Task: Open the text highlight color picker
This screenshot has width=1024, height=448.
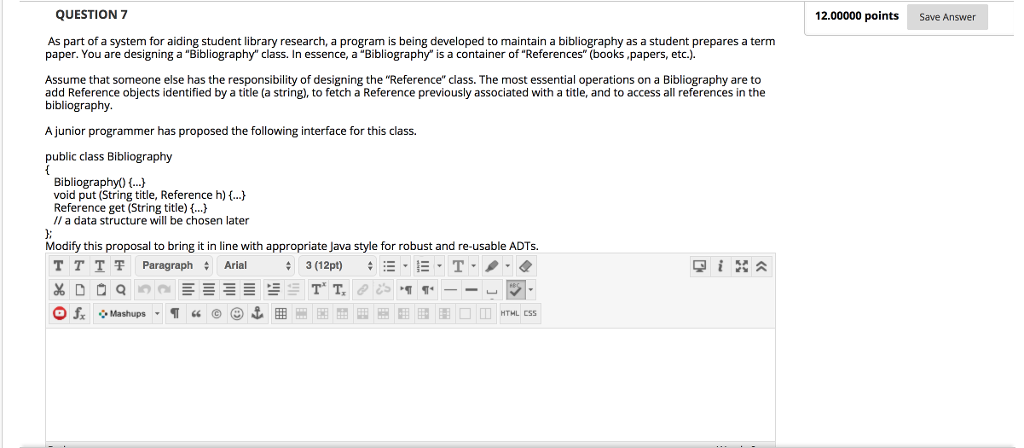Action: (x=491, y=266)
